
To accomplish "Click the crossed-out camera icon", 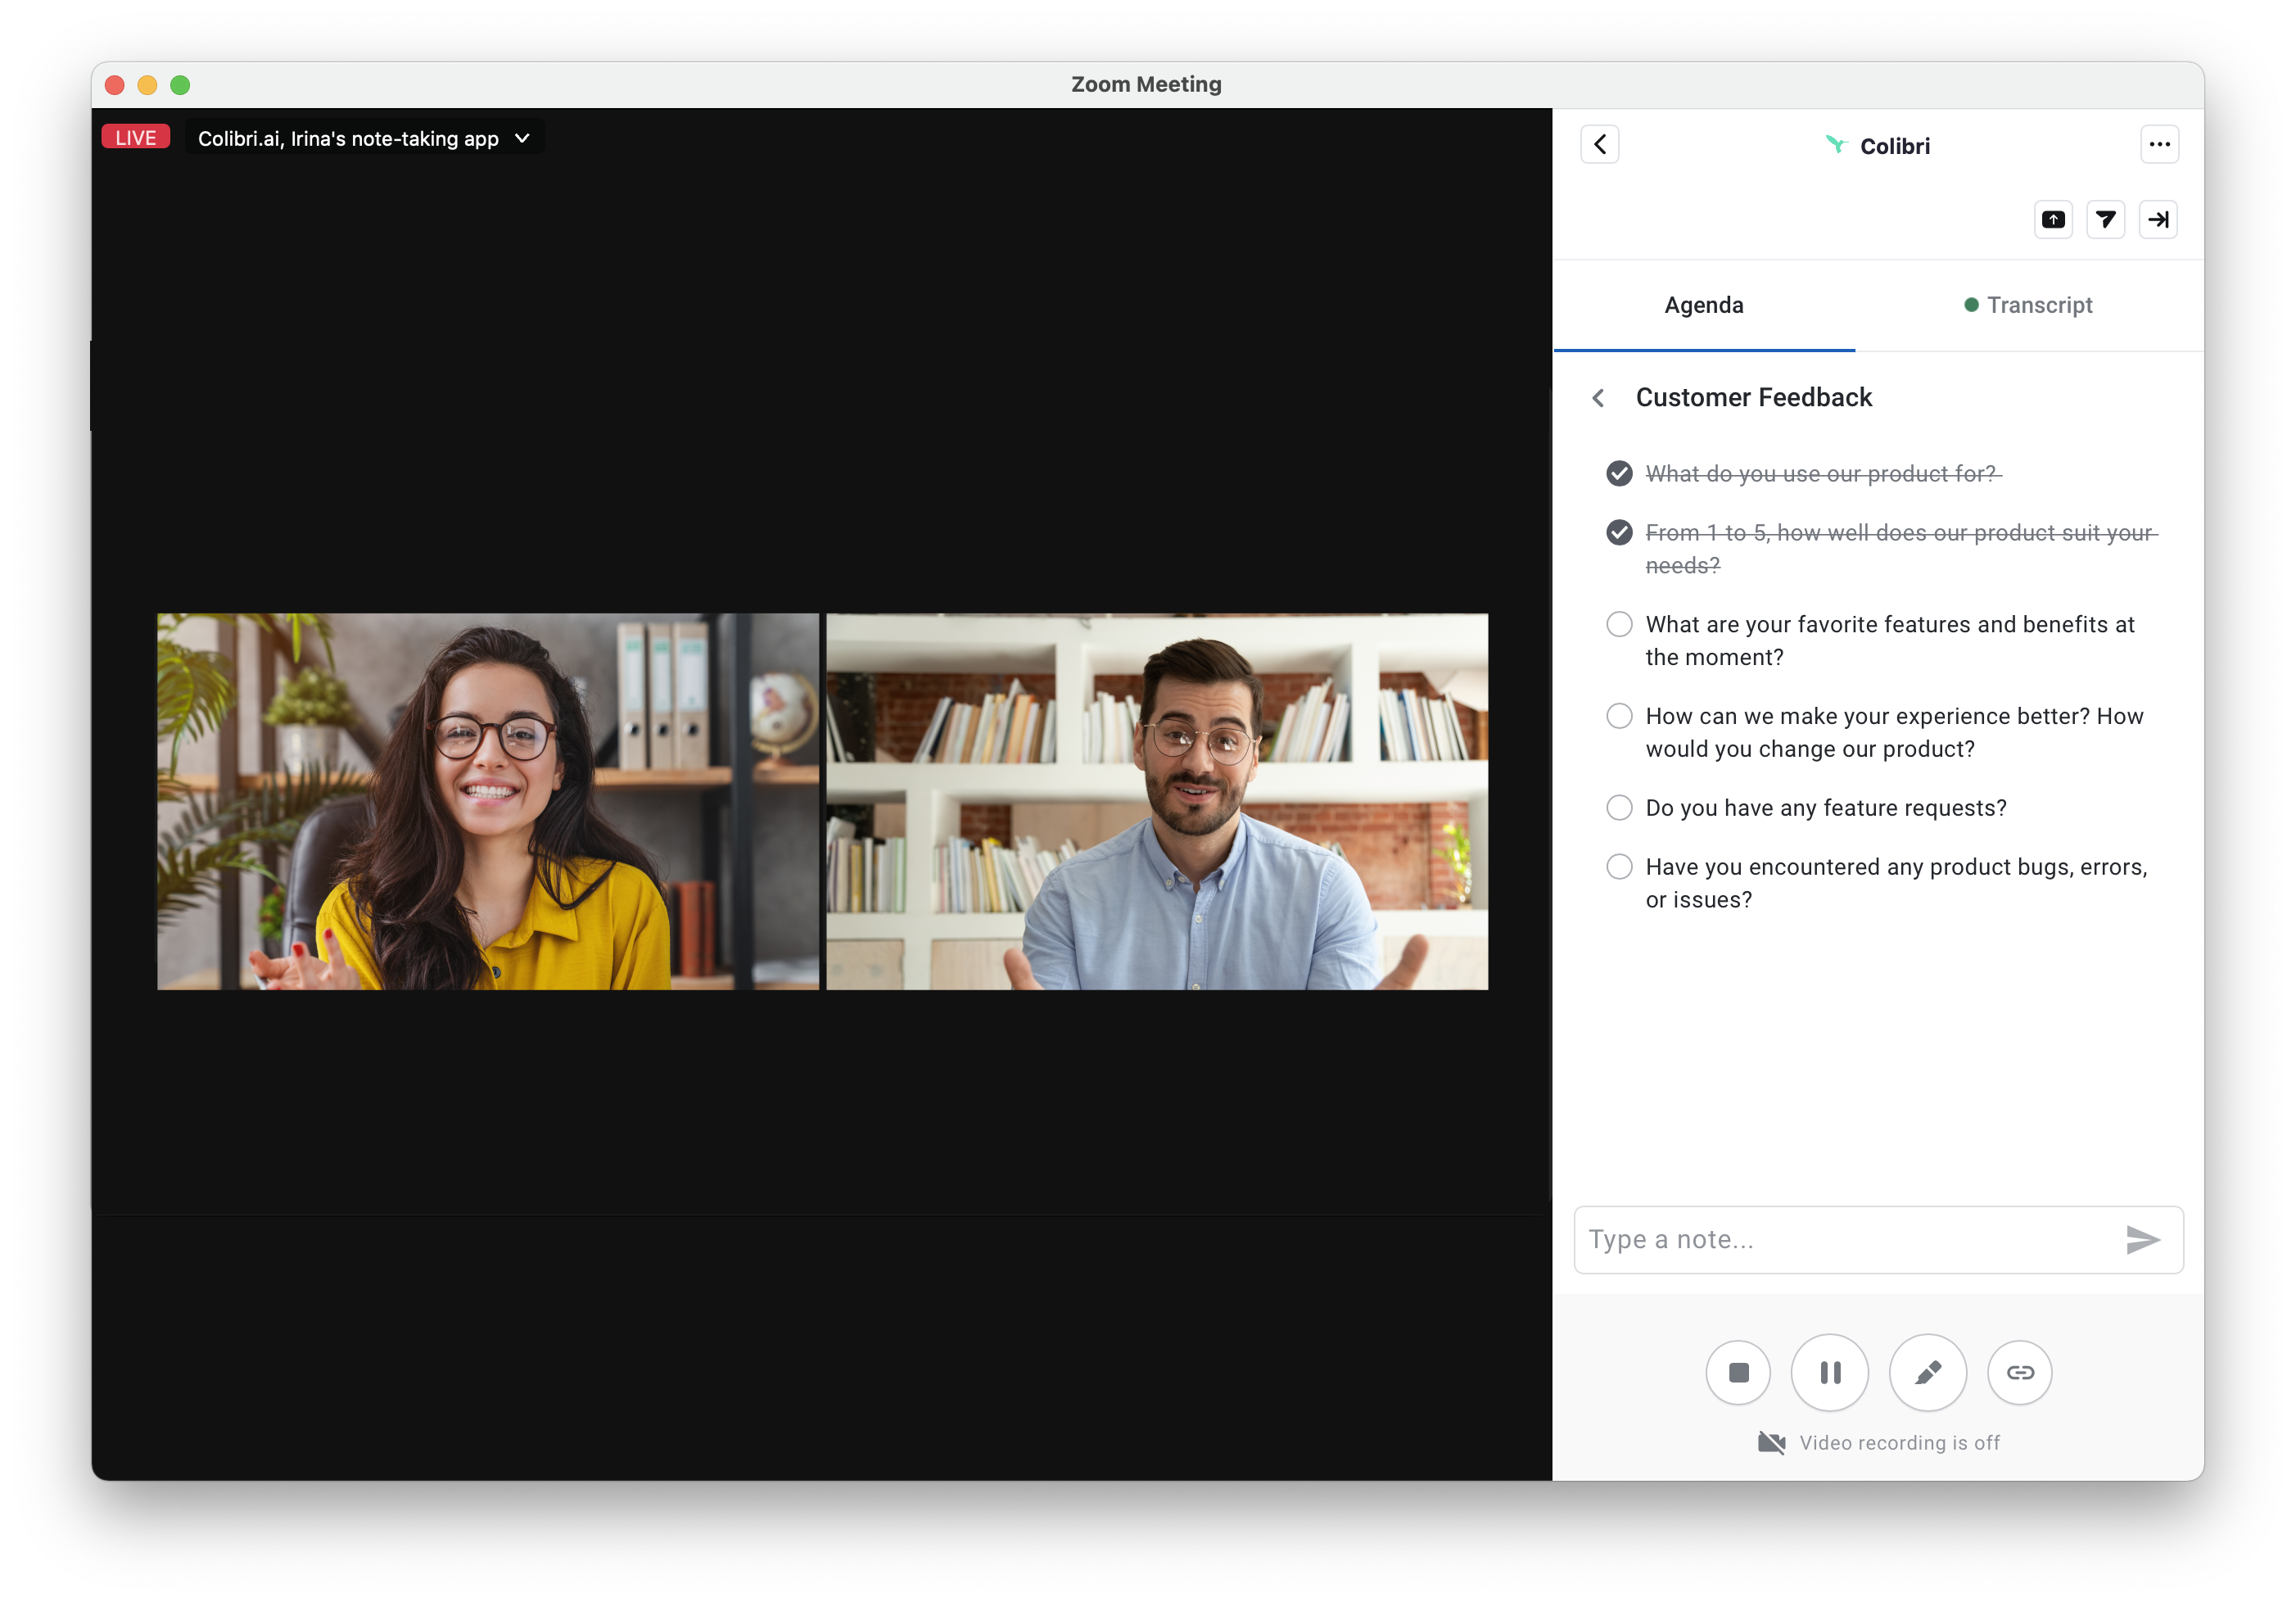I will 1771,1443.
